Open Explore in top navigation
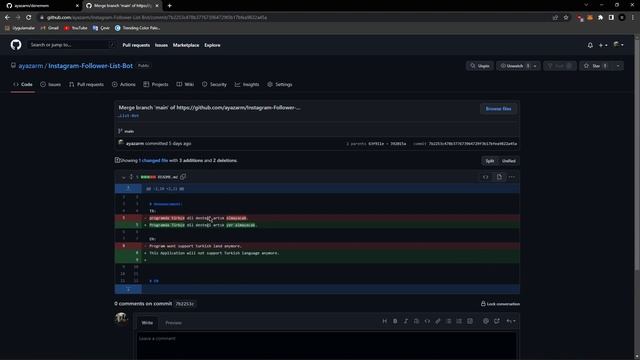This screenshot has width=640, height=360. (212, 45)
